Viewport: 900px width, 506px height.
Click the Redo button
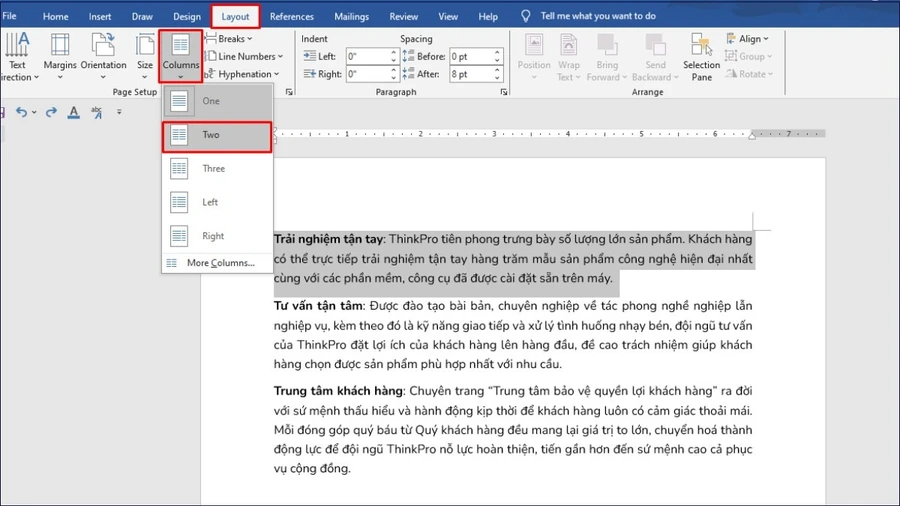51,112
